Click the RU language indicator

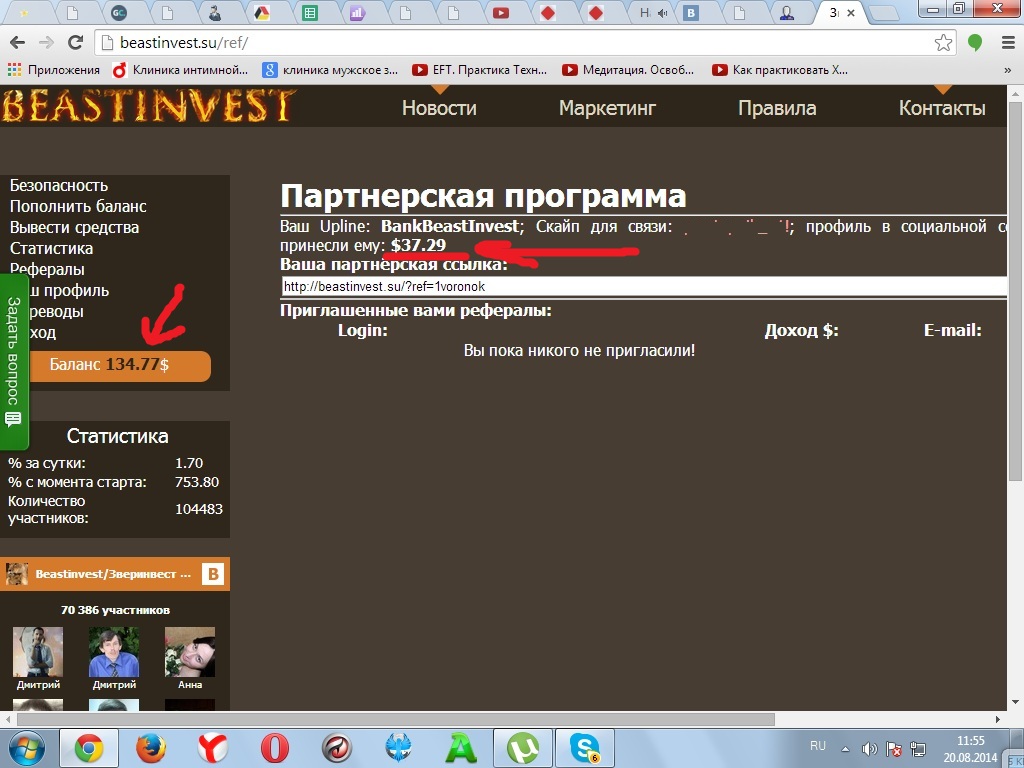(x=818, y=746)
